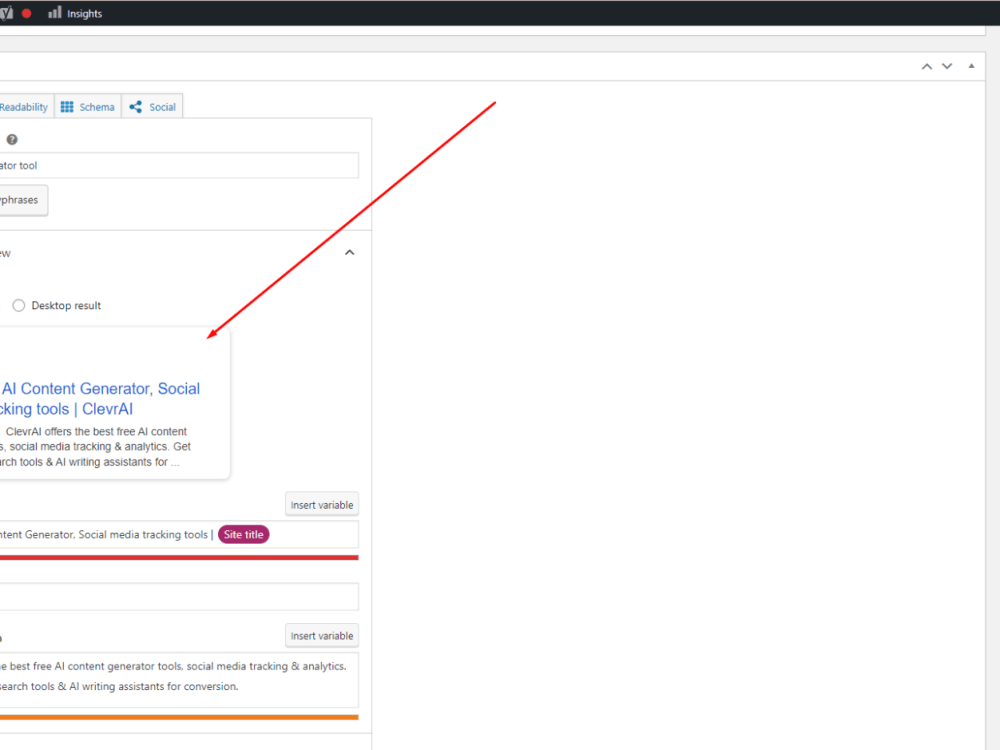Click the Site title variable tag

(244, 534)
